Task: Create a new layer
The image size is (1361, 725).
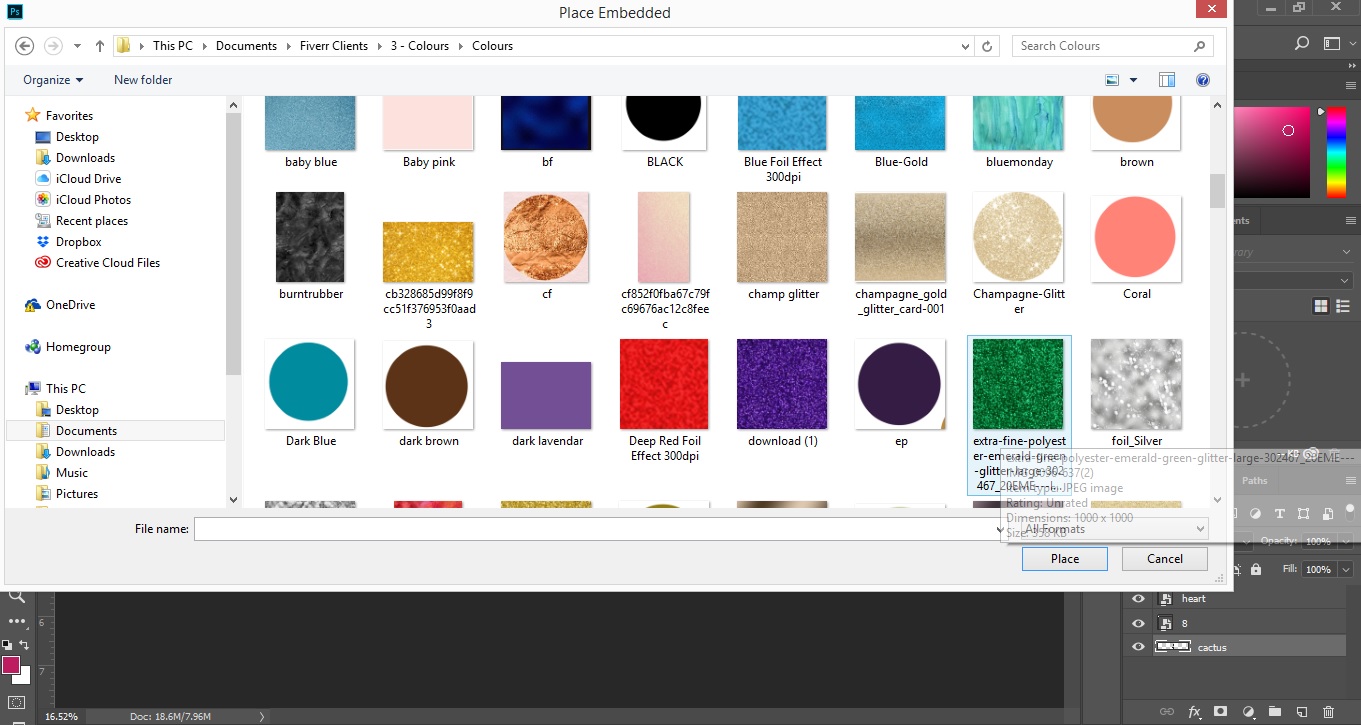Action: pos(1301,712)
